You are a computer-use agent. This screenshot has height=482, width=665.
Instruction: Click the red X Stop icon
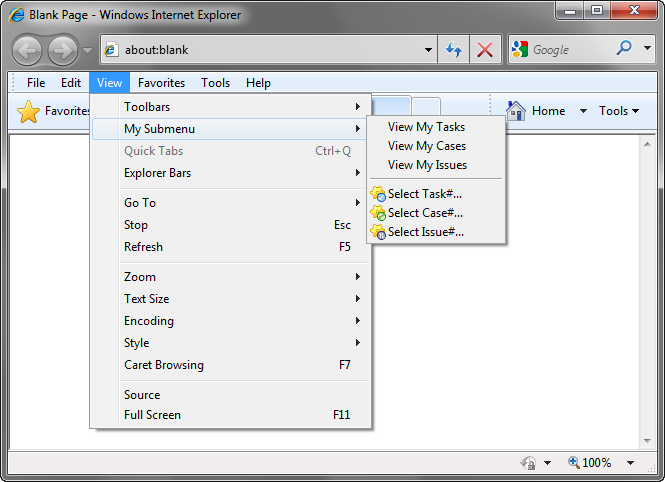[485, 50]
